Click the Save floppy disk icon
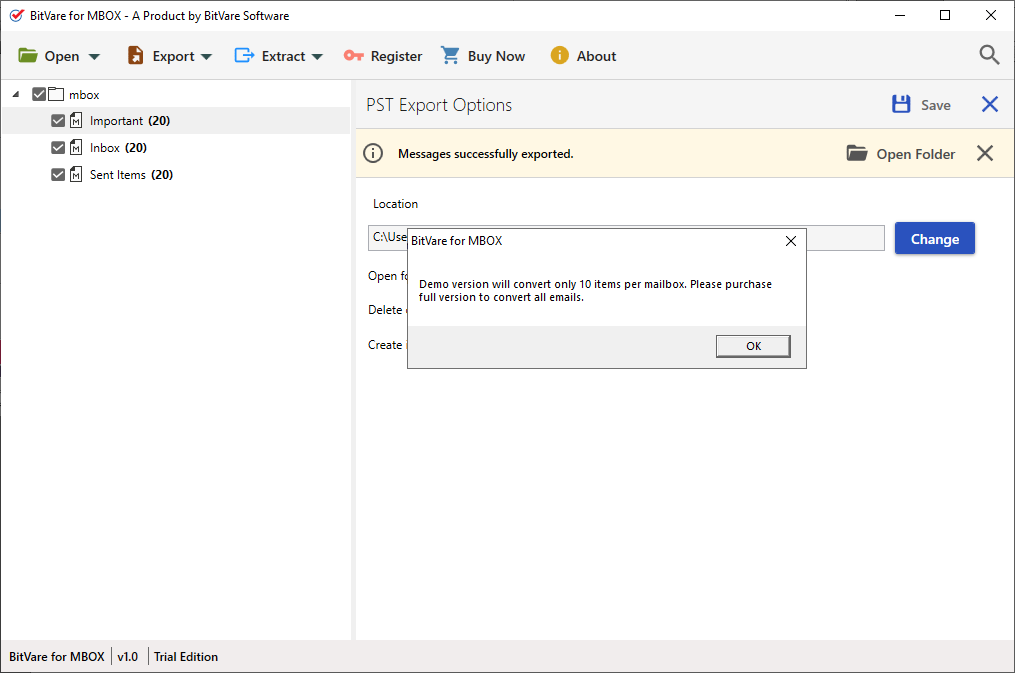 pos(901,105)
